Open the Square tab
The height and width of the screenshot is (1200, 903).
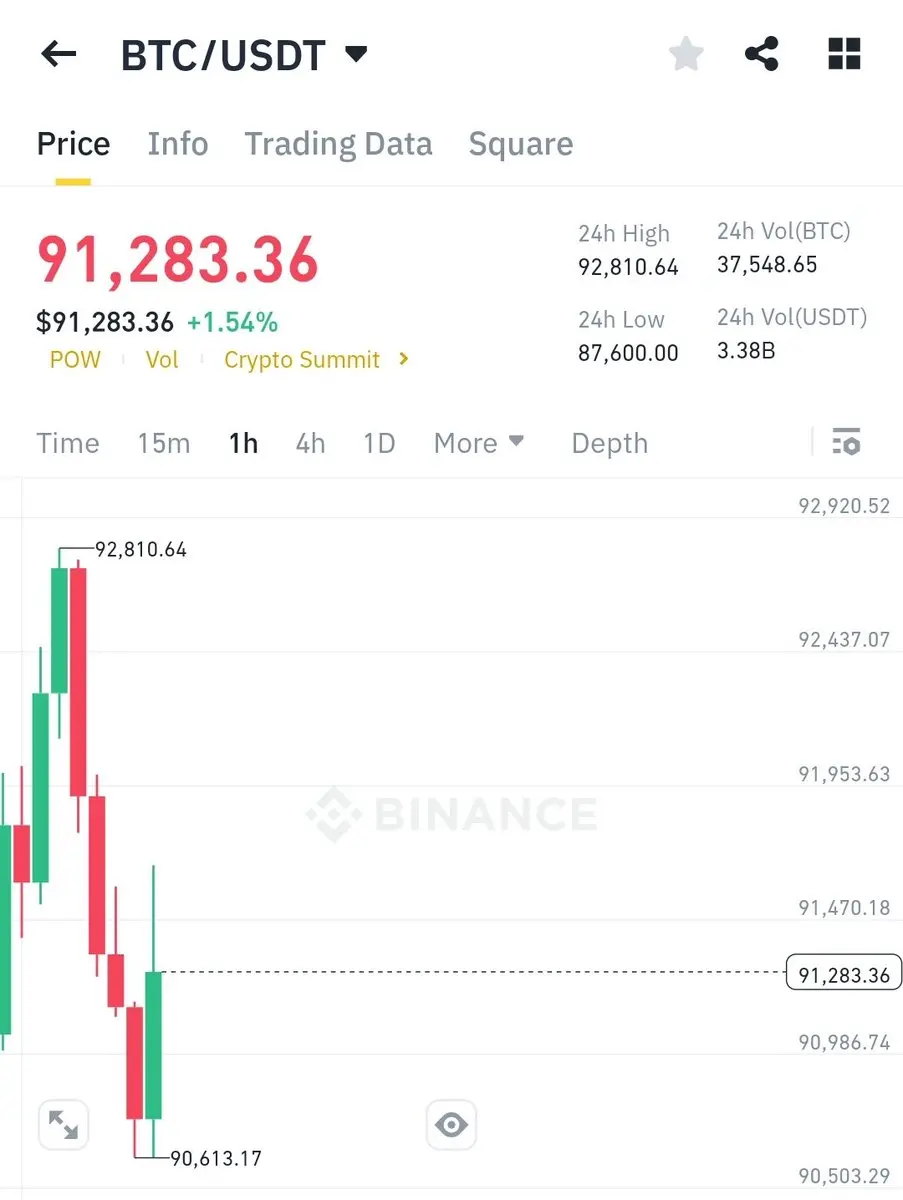(x=521, y=144)
